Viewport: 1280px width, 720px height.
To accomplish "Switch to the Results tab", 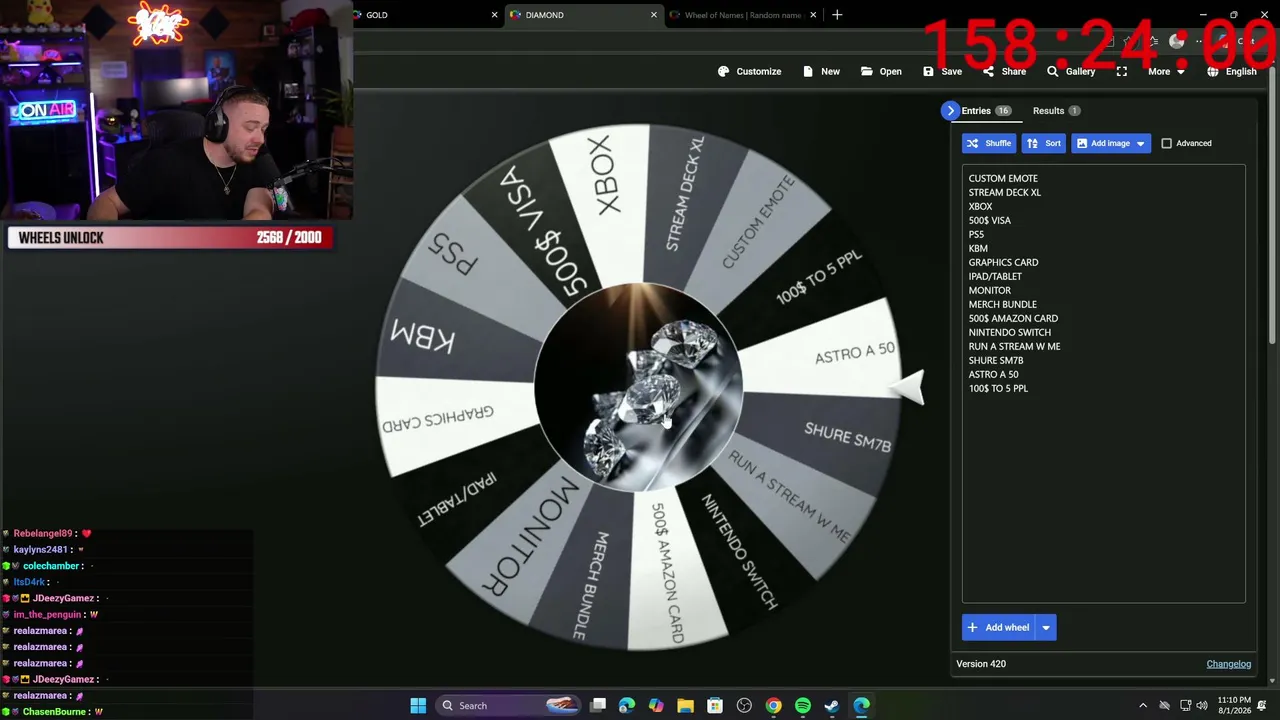I will point(1056,111).
